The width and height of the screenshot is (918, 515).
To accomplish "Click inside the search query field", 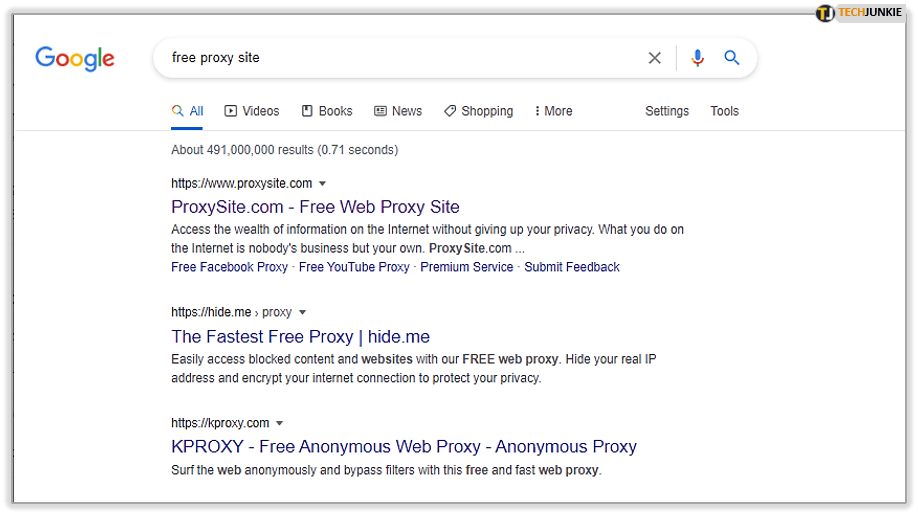I will pos(400,58).
